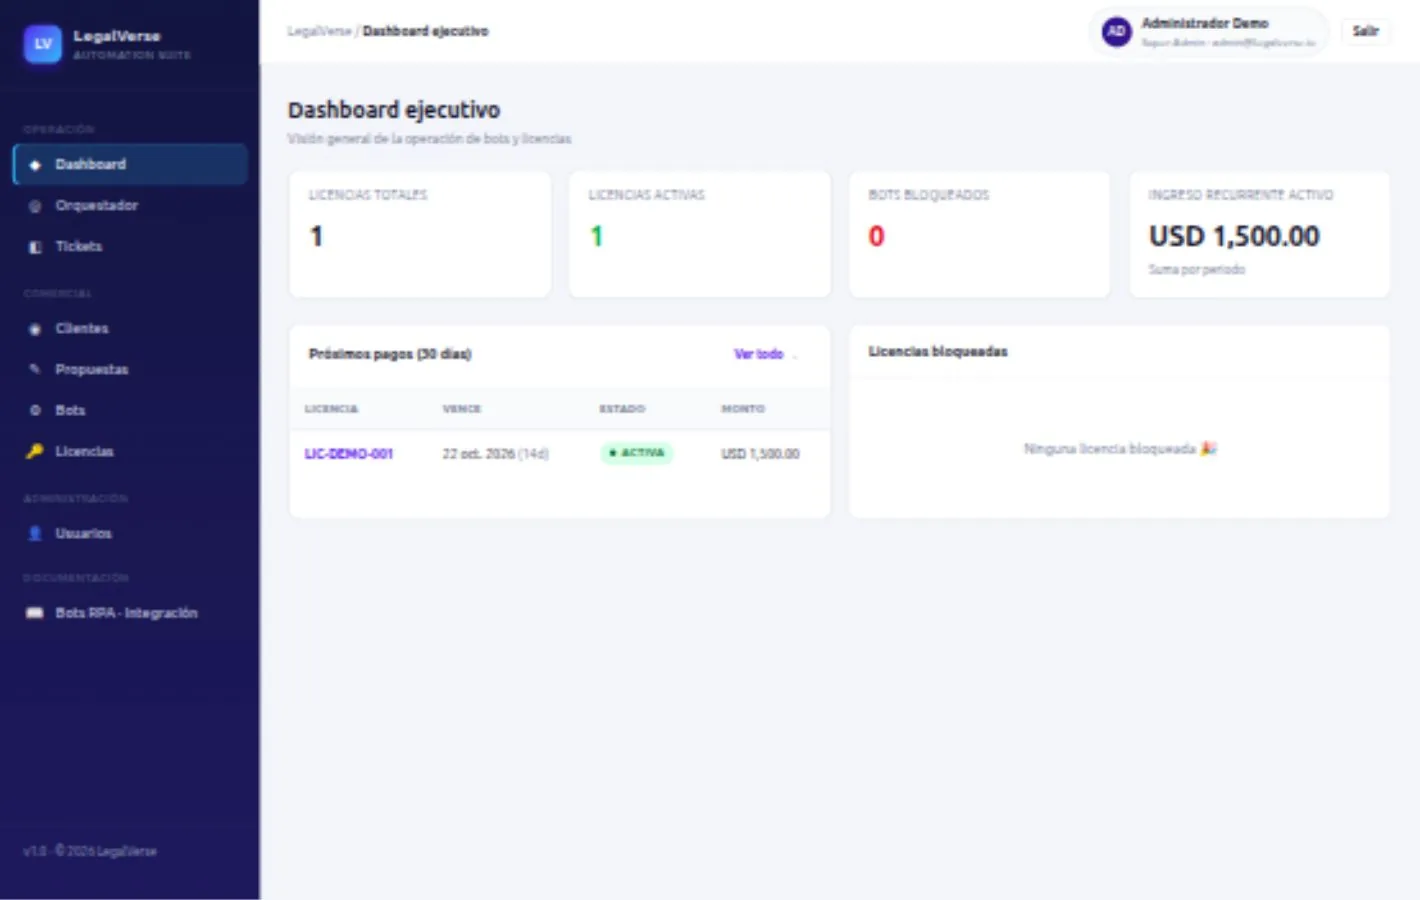Screen dimensions: 1420x900
Task: Click the Administrador Demo user name
Action: pos(1205,24)
